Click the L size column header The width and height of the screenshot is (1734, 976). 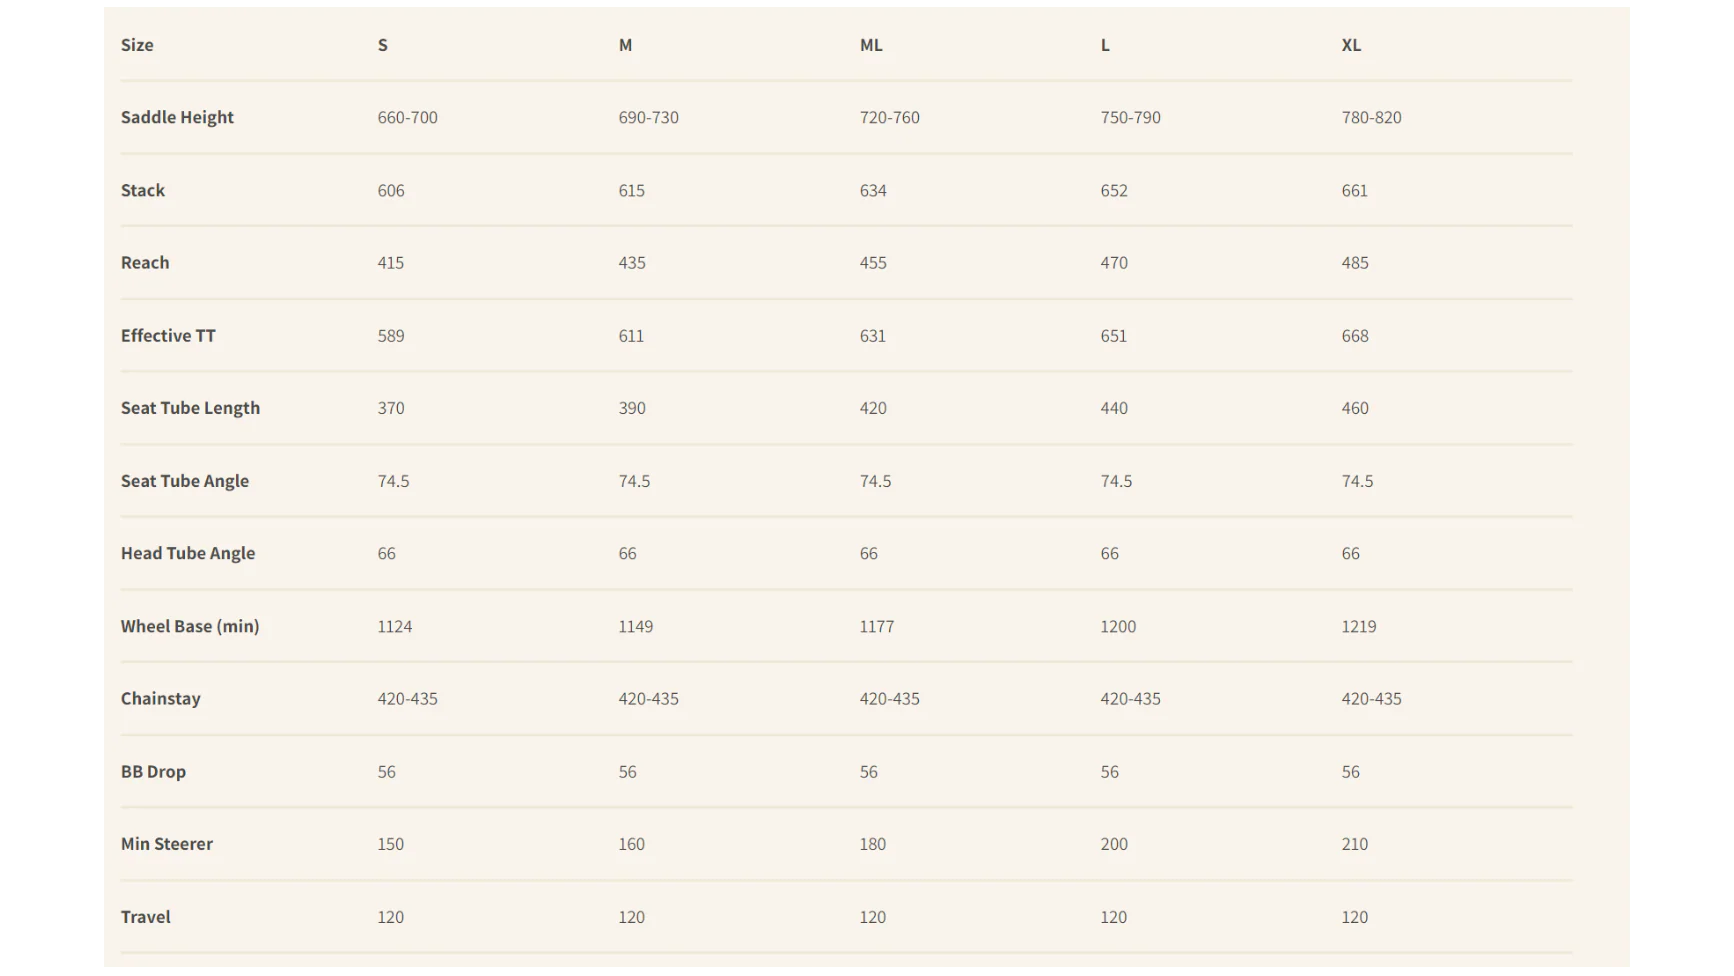(1105, 45)
